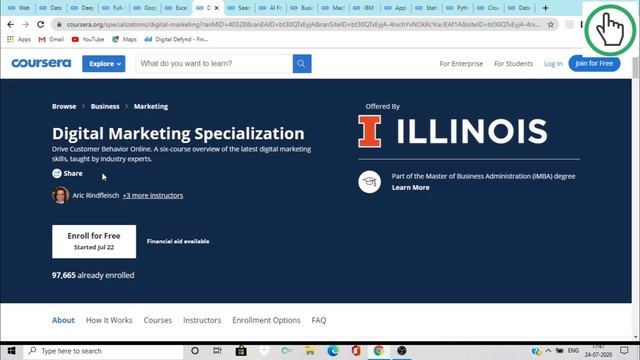The height and width of the screenshot is (360, 640).
Task: Click the graduation cap degree icon
Action: point(369,182)
